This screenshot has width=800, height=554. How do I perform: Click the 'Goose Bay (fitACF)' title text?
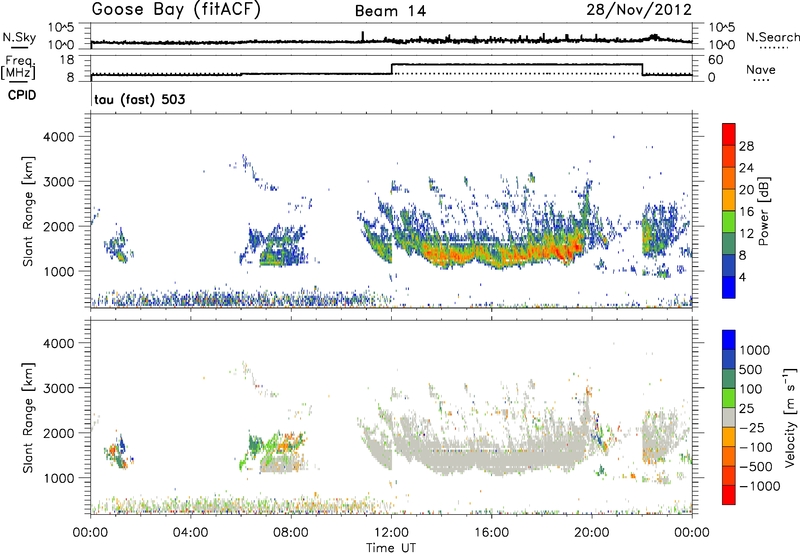(176, 10)
